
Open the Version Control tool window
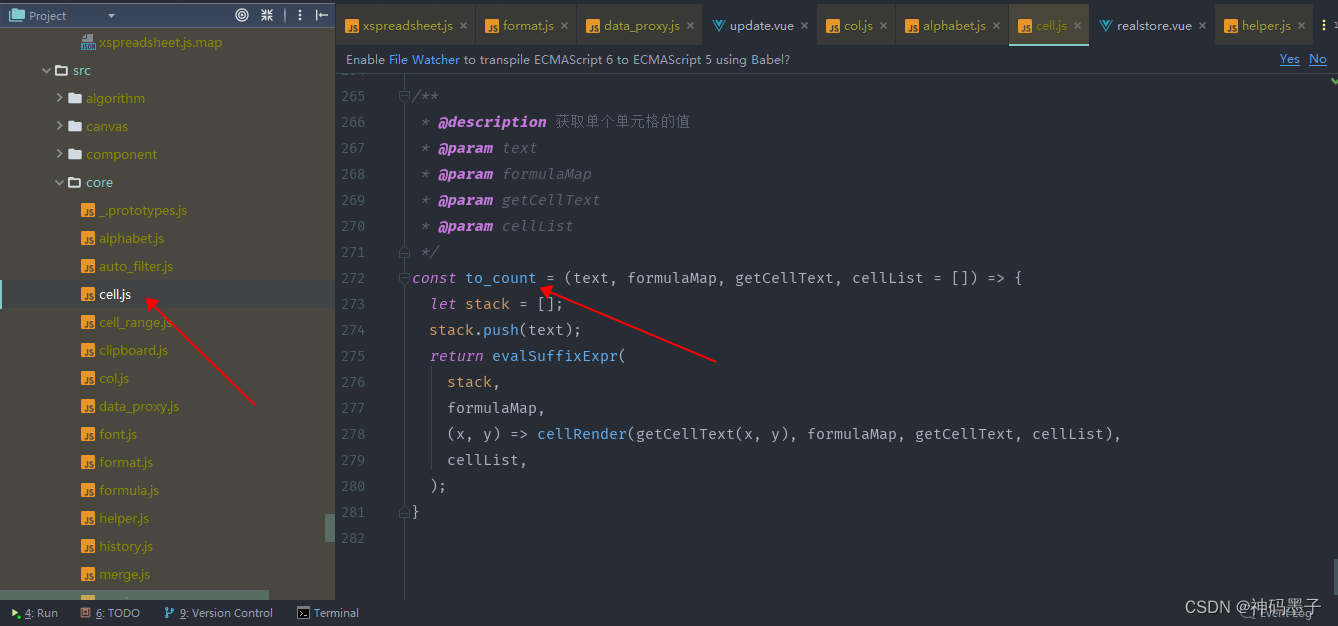(x=218, y=613)
